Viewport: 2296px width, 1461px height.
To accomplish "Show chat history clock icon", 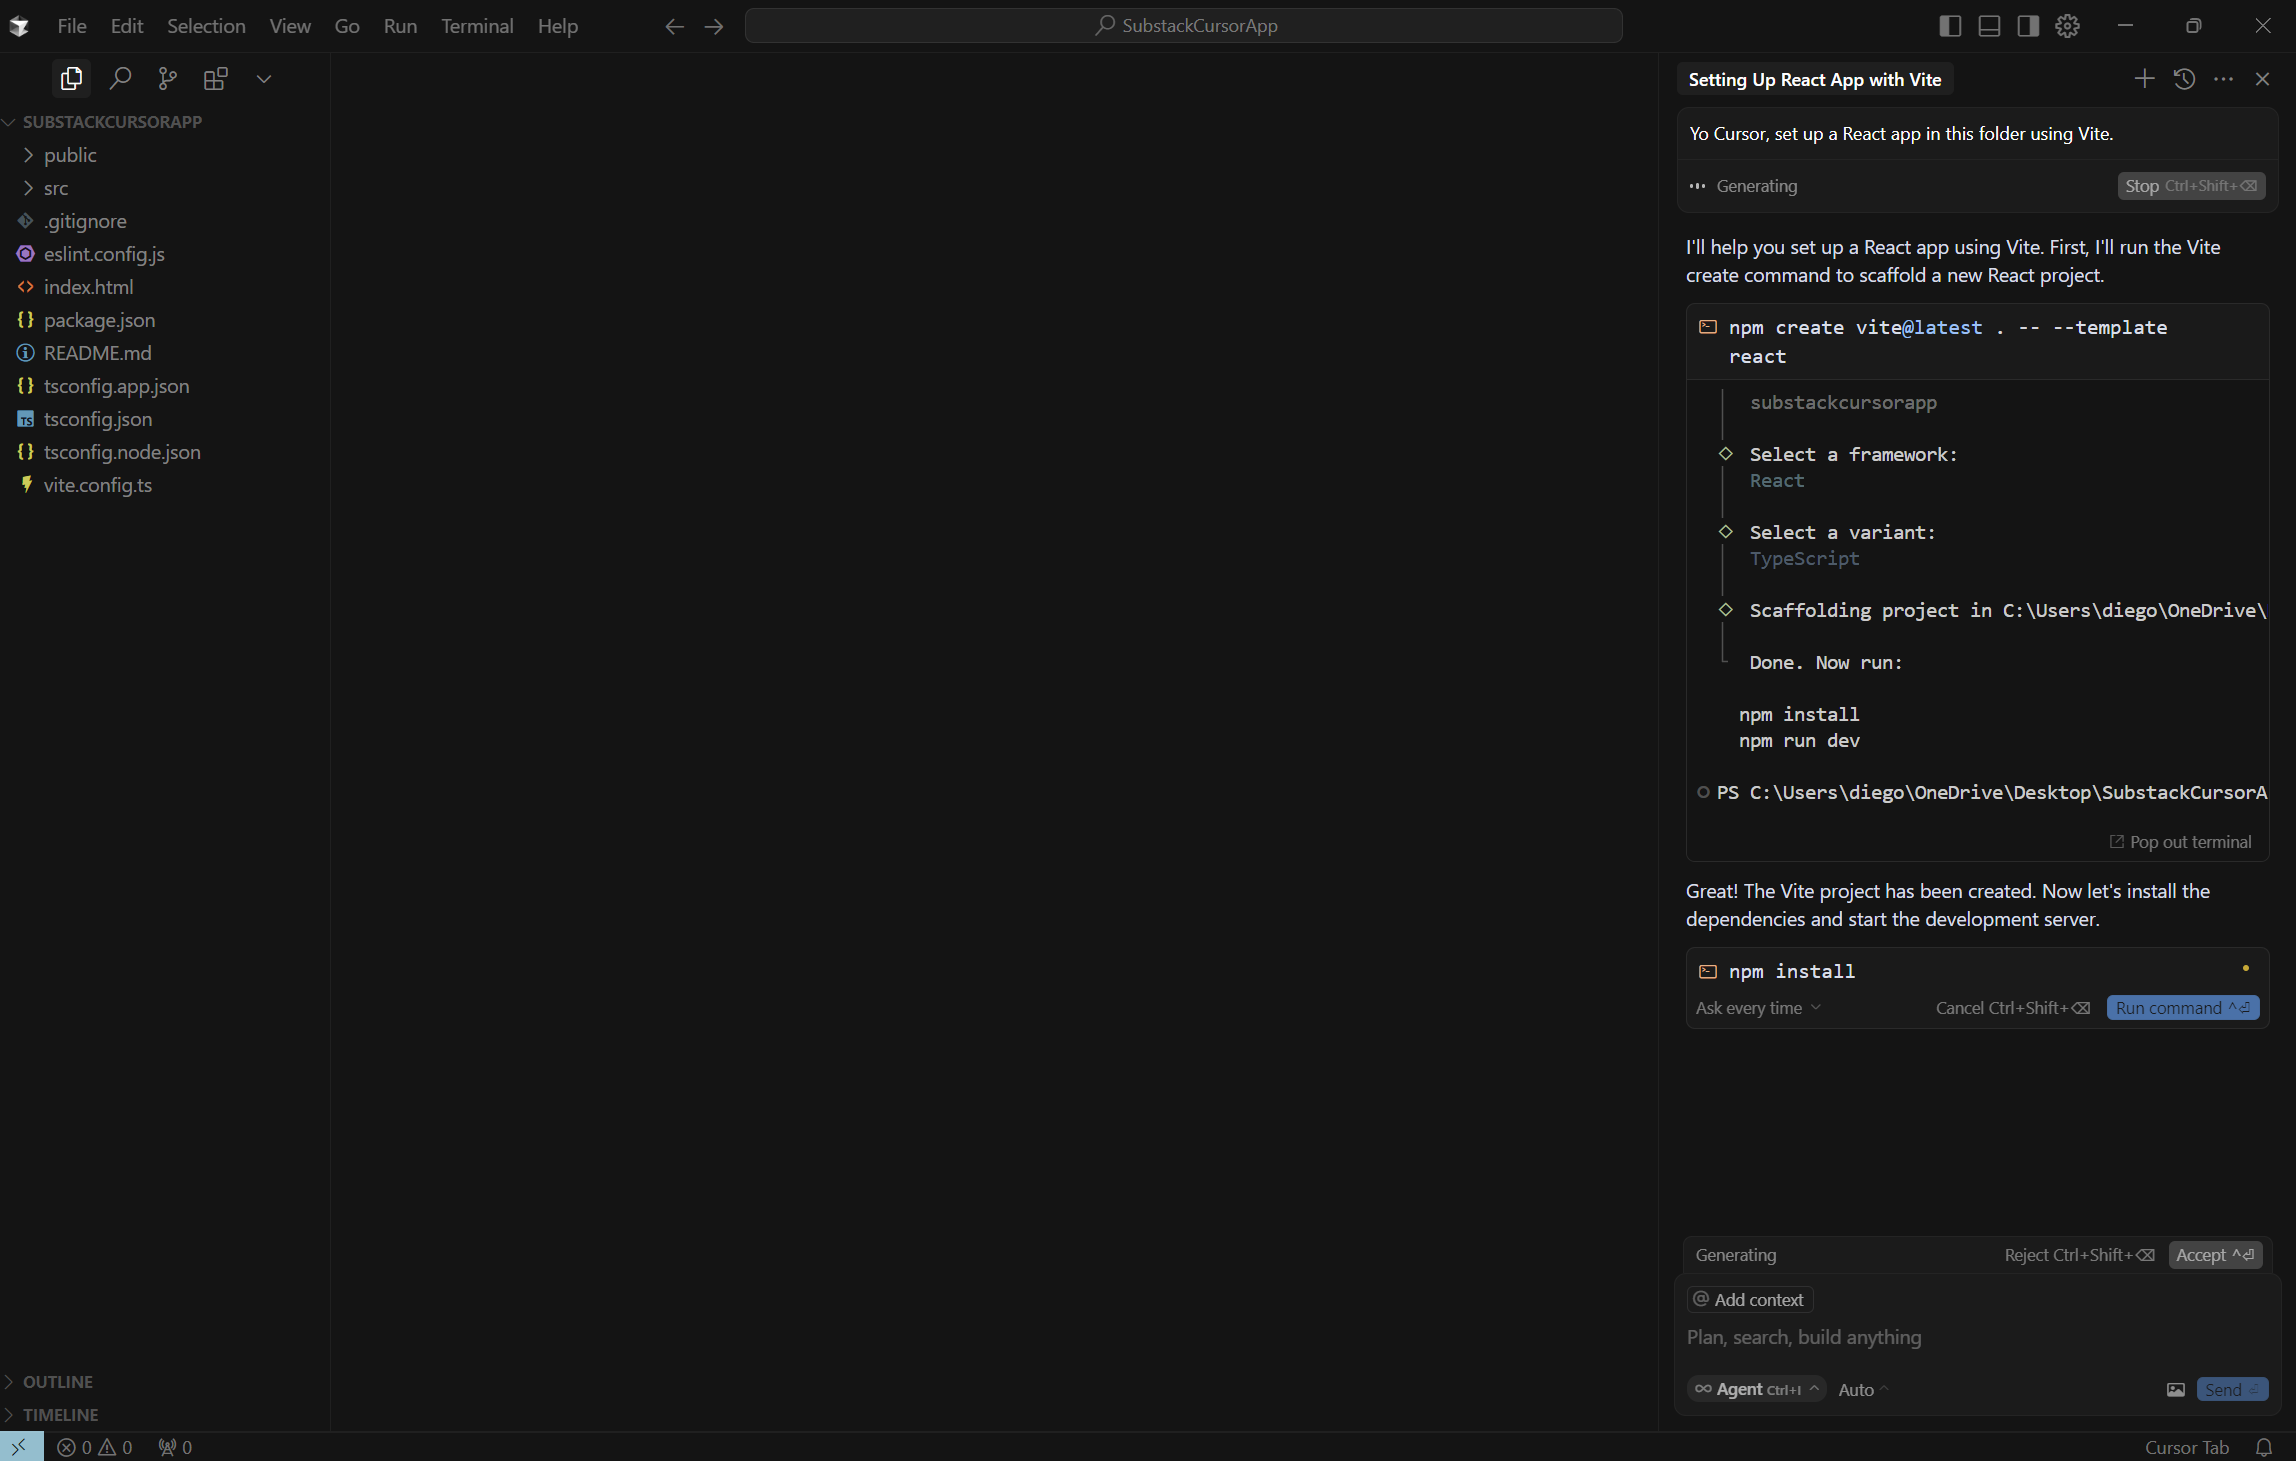I will pyautogui.click(x=2184, y=79).
